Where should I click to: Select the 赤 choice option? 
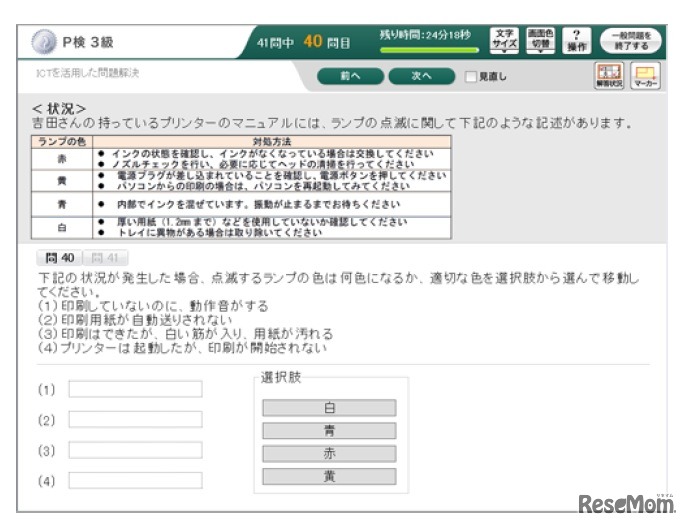[x=329, y=453]
